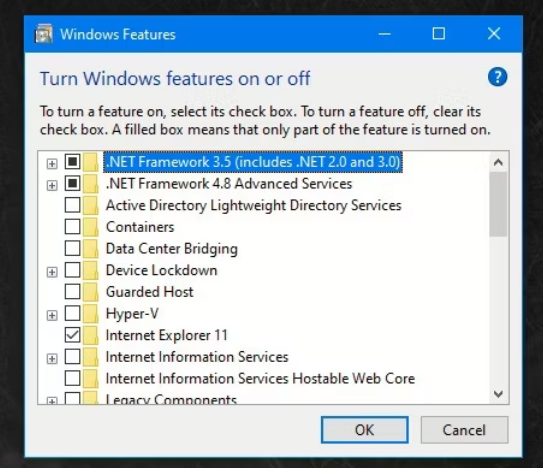Click folder icon next to Internet Explorer 11
The height and width of the screenshot is (468, 543).
click(91, 335)
